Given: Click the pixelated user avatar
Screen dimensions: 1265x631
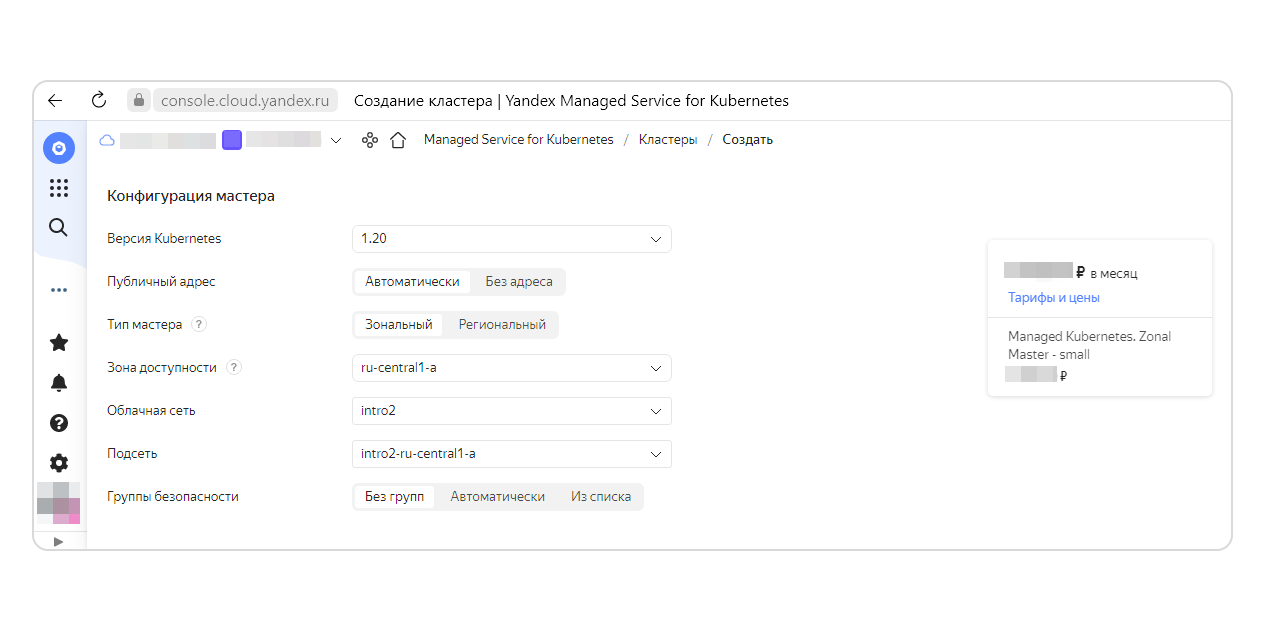Looking at the screenshot, I should 59,503.
